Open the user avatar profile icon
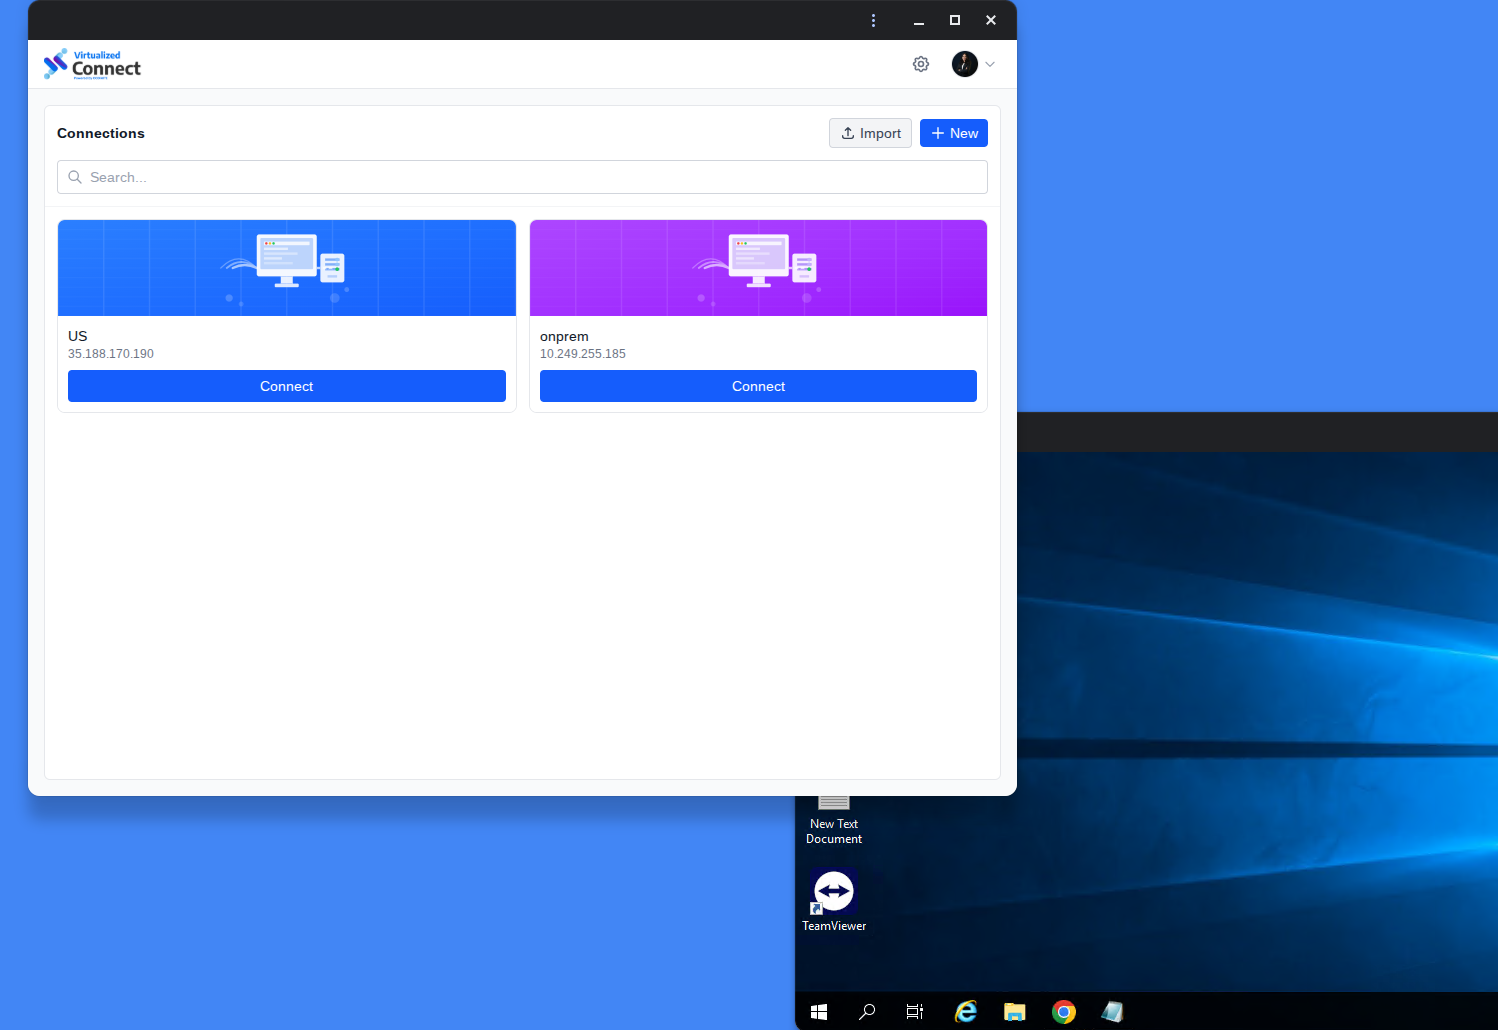The width and height of the screenshot is (1498, 1030). tap(964, 63)
